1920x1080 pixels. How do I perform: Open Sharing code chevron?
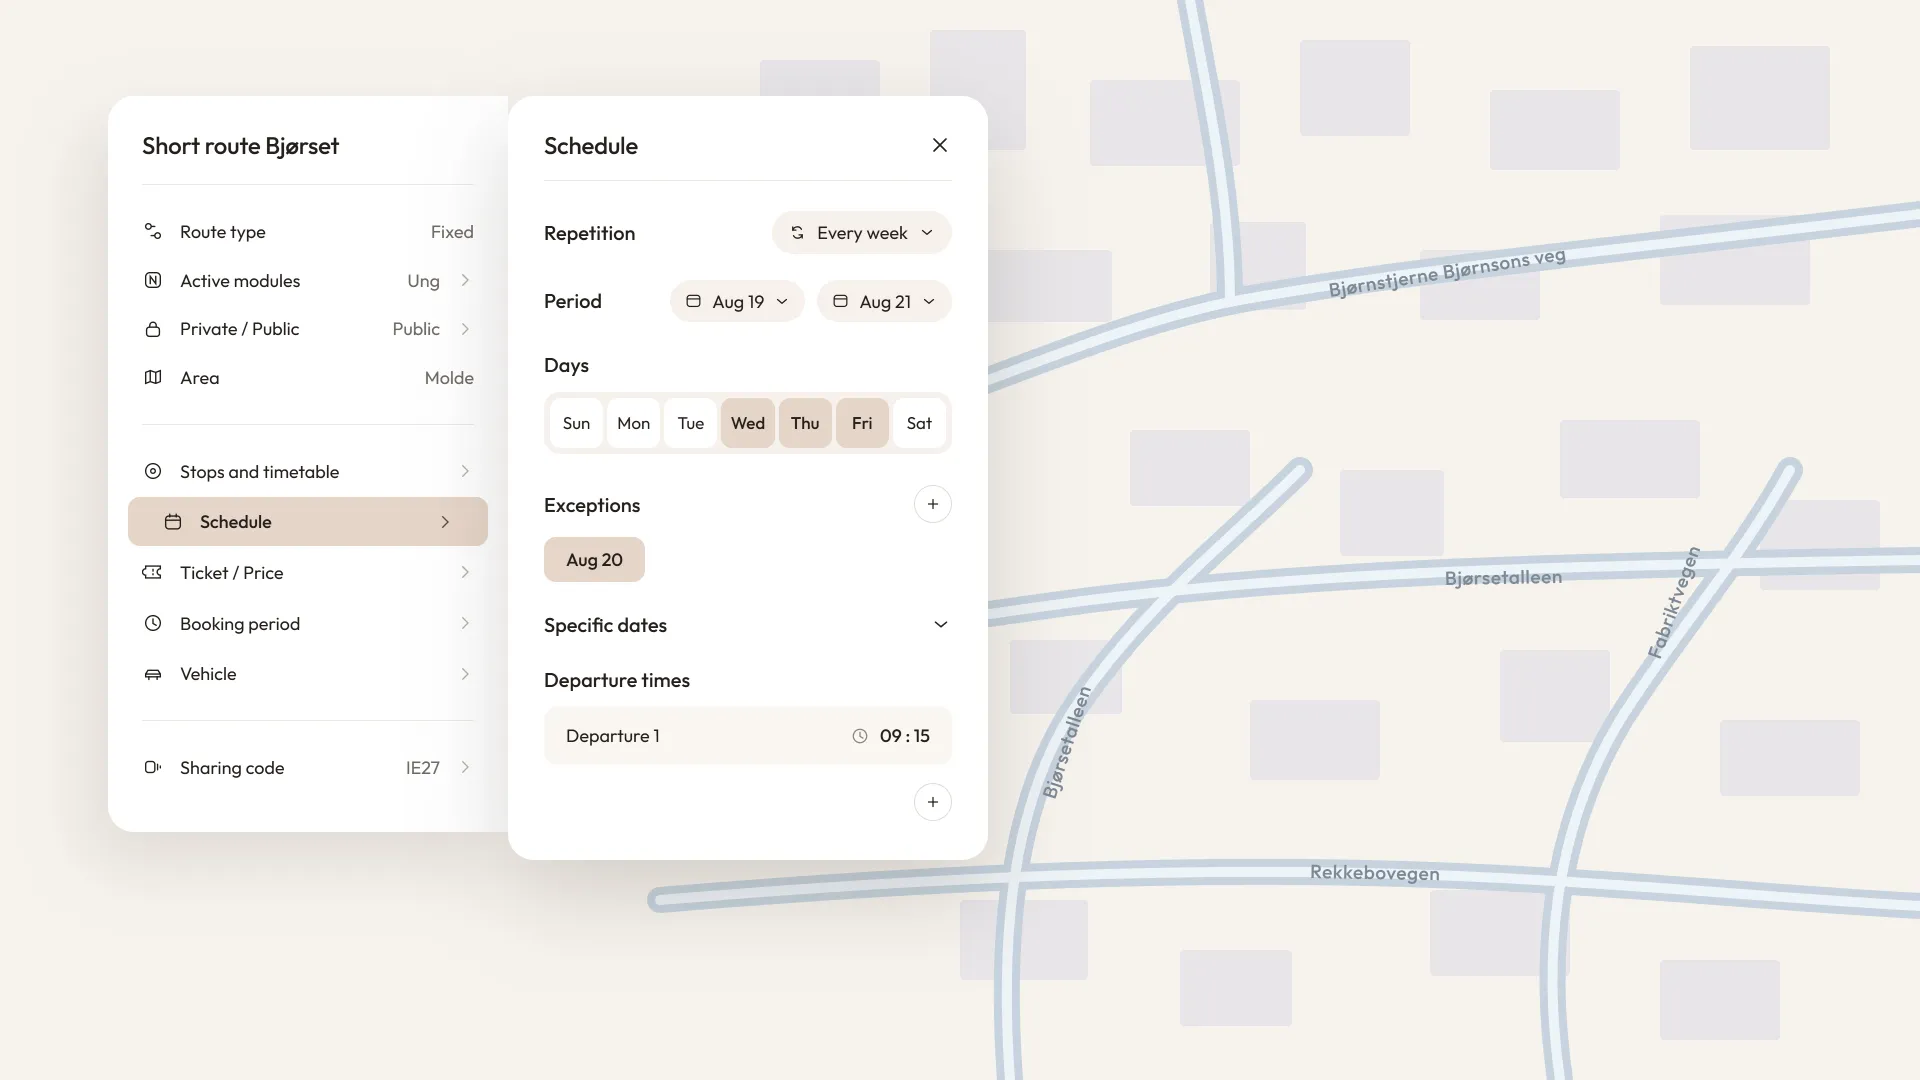coord(465,768)
